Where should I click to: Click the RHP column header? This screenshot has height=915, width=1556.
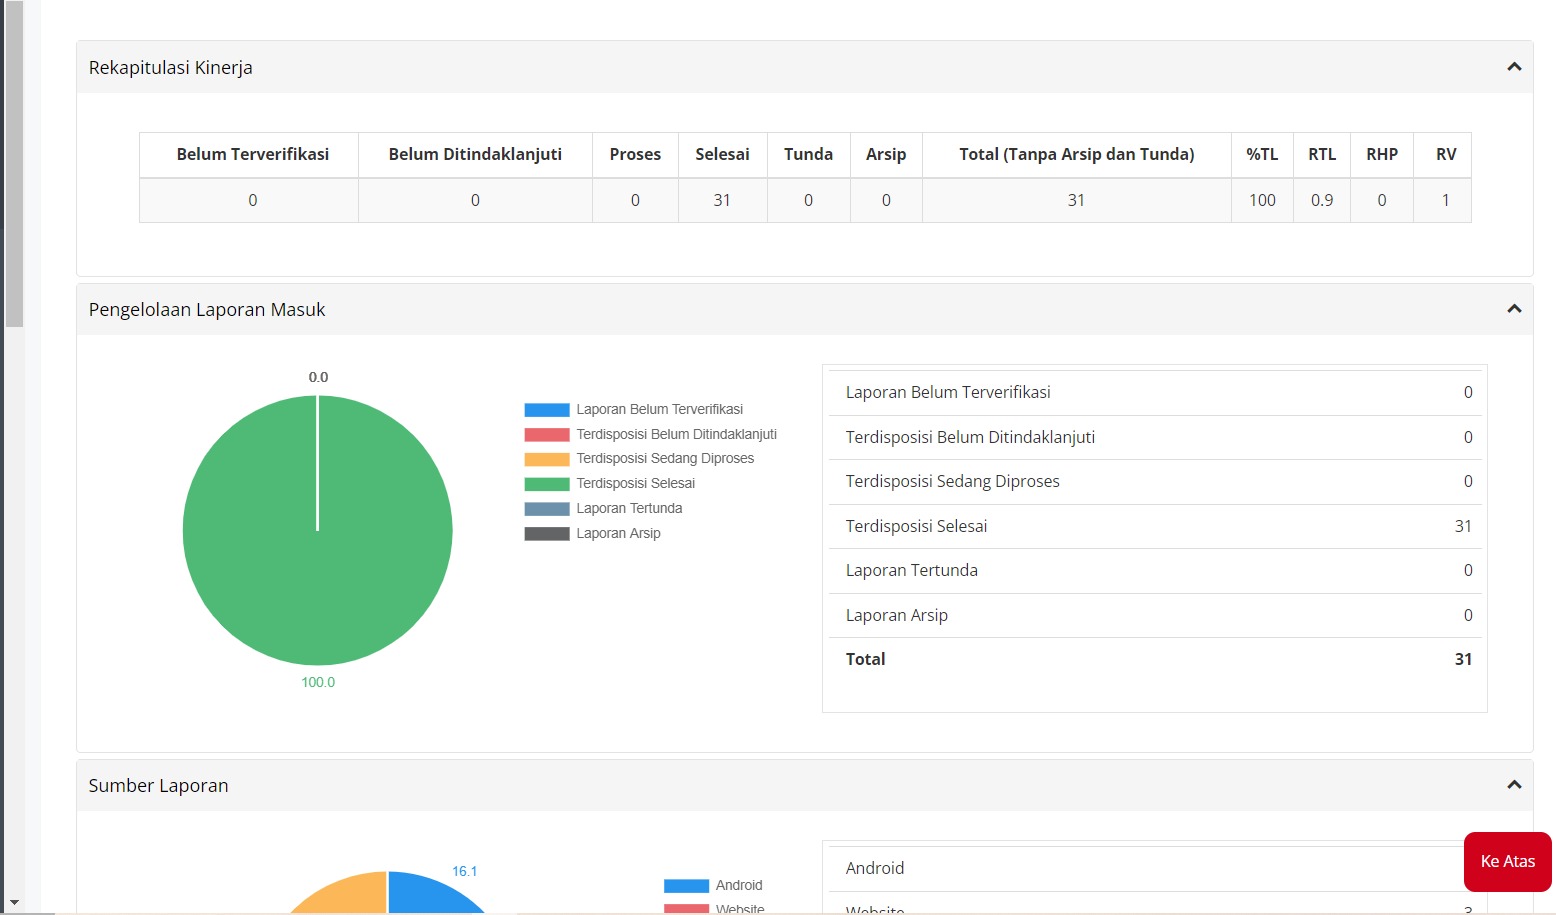pos(1382,154)
